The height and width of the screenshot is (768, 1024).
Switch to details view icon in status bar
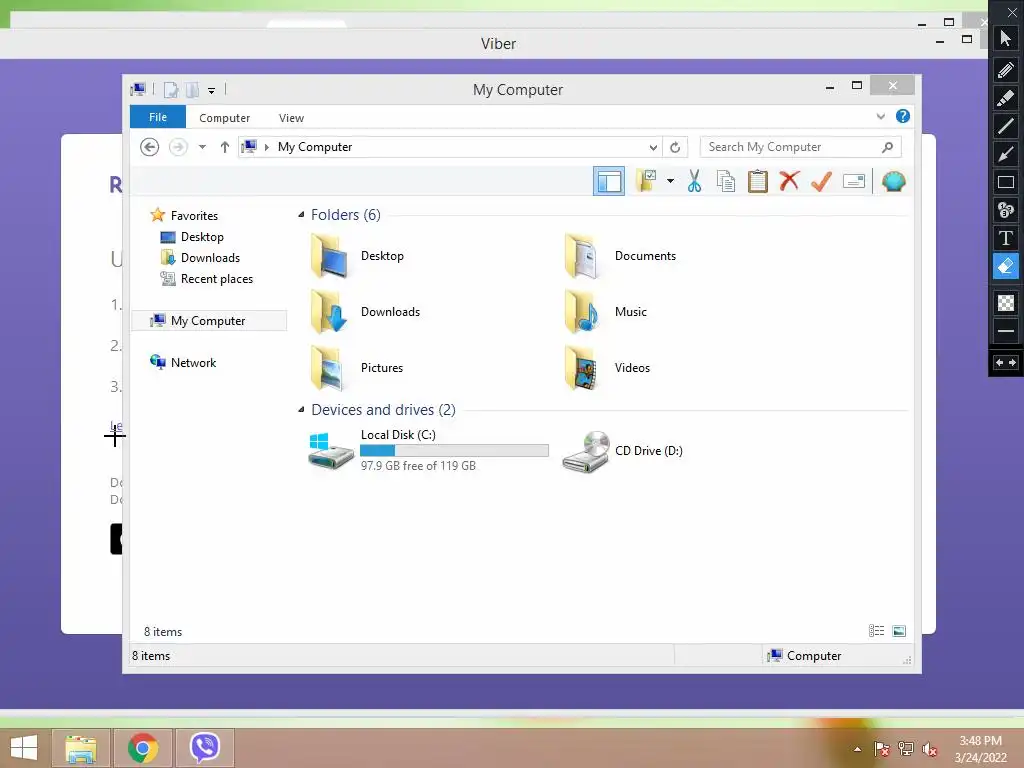click(876, 631)
